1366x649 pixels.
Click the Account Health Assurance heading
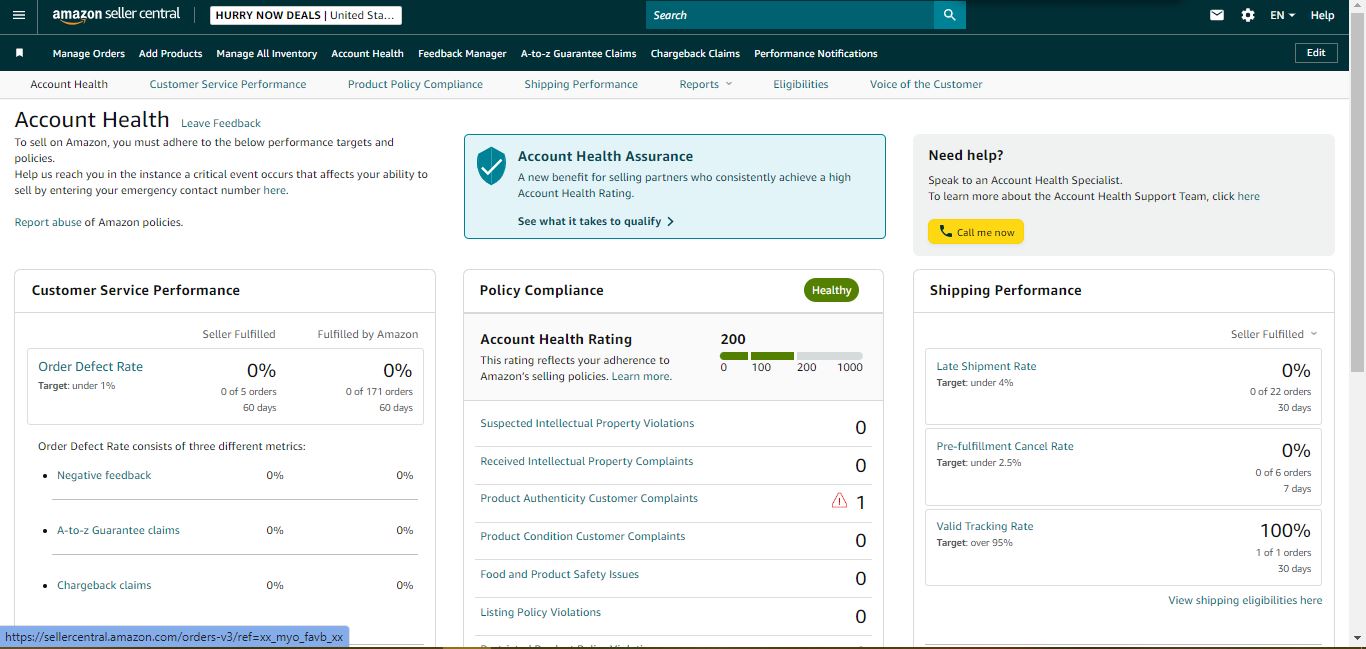coord(605,156)
